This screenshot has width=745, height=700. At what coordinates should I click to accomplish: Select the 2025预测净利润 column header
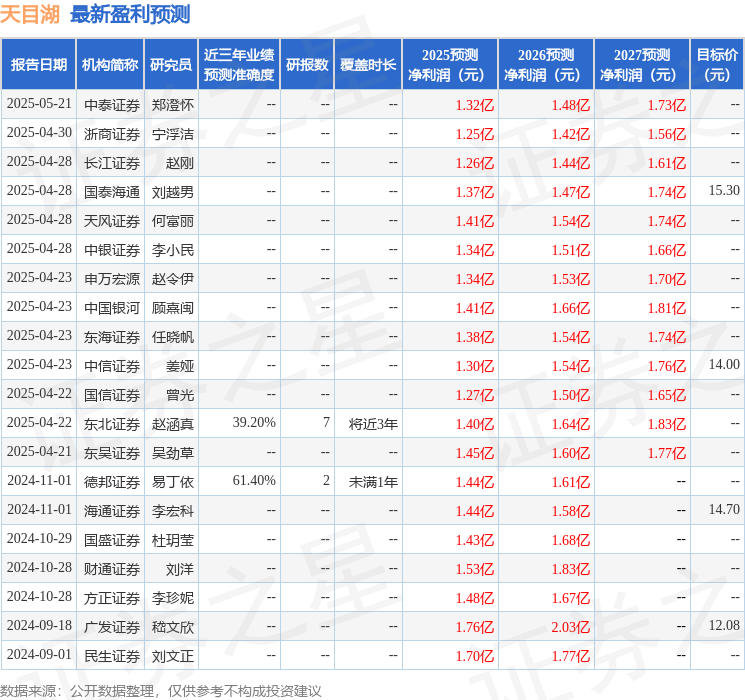click(450, 64)
